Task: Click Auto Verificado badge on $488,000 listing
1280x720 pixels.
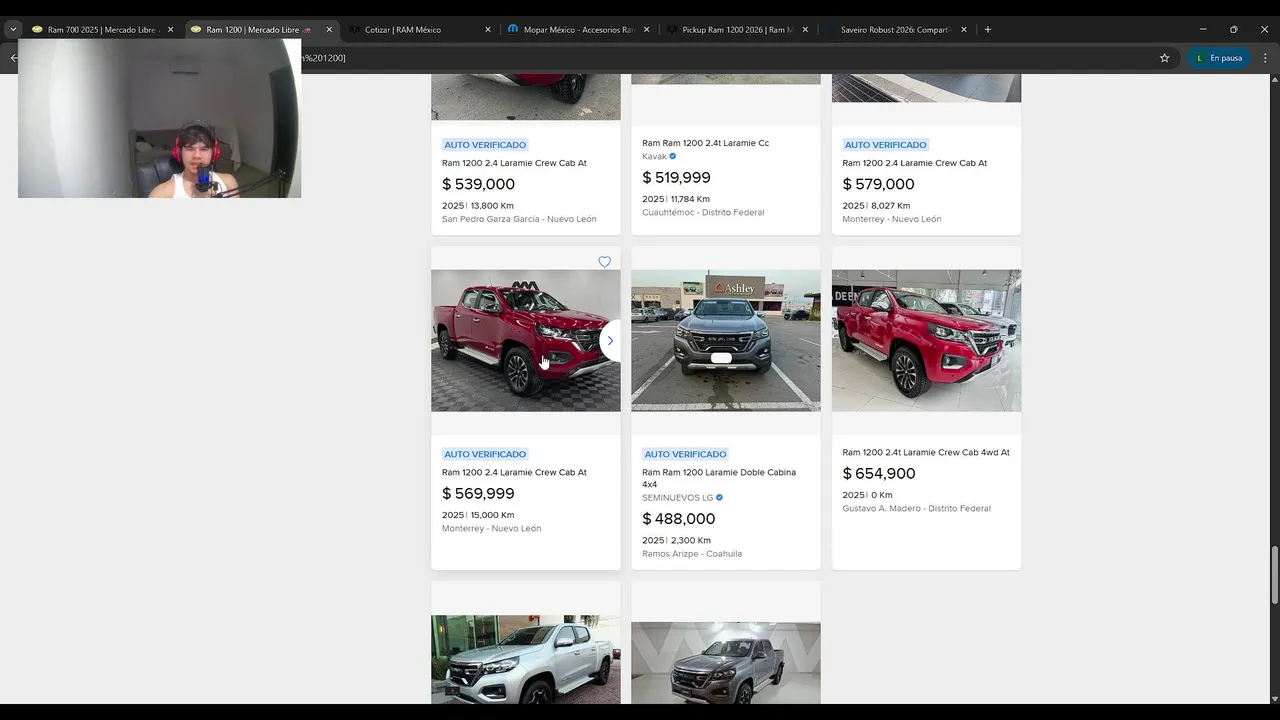Action: click(685, 454)
